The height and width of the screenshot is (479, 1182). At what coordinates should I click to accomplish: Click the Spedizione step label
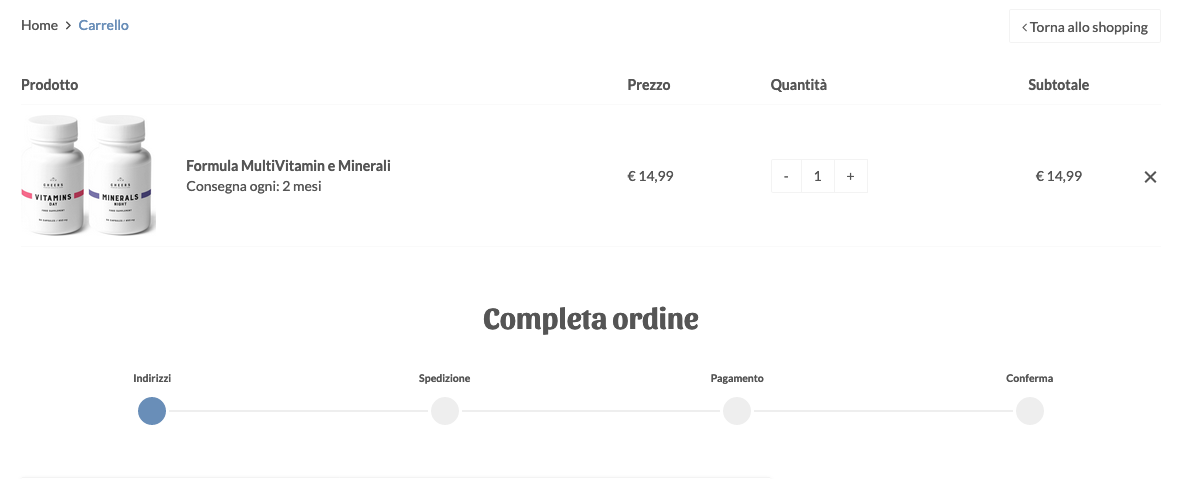pos(445,378)
